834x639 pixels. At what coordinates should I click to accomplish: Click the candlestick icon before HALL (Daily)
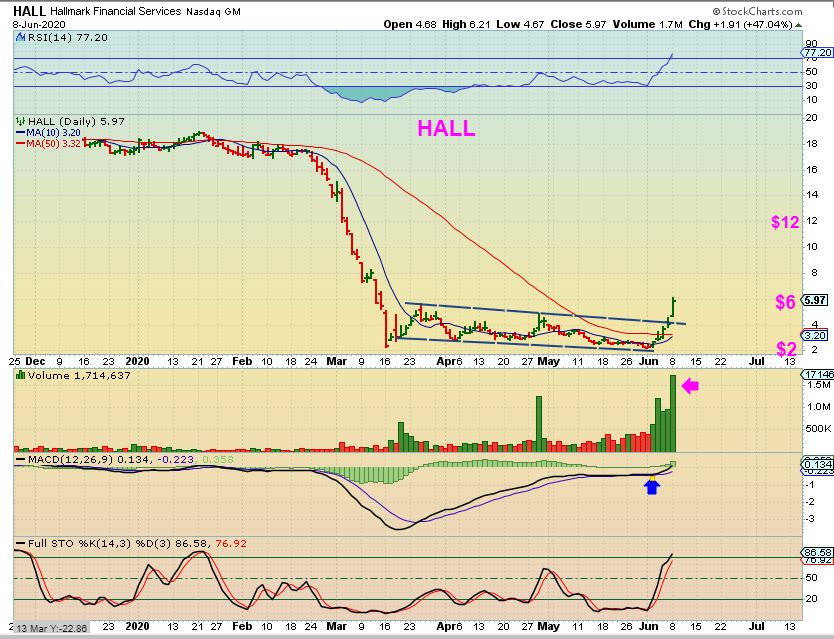tap(21, 121)
